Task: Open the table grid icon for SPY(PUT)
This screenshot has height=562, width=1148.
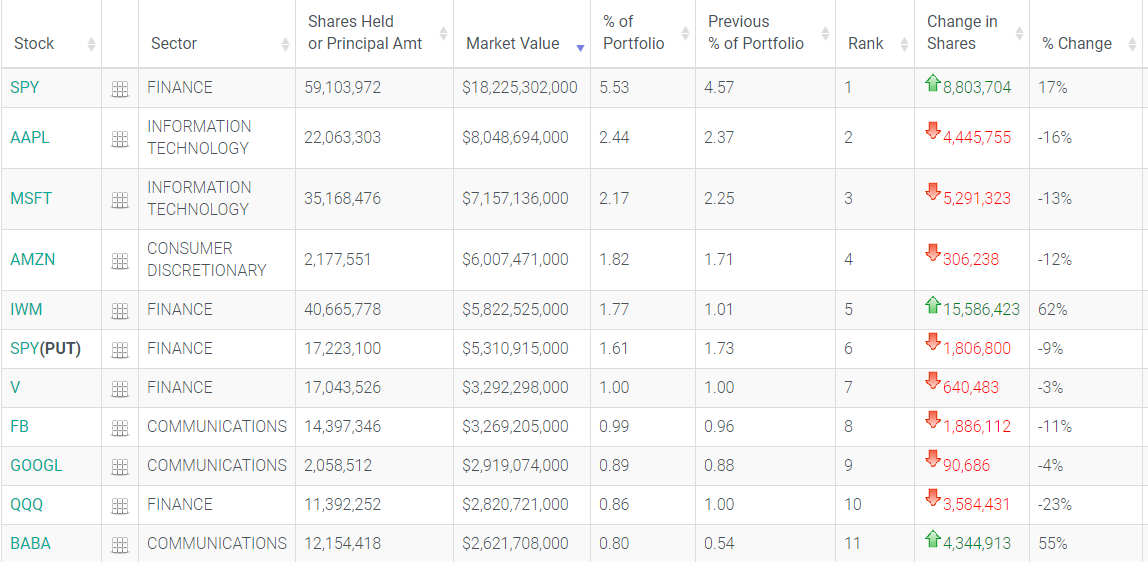Action: click(119, 351)
